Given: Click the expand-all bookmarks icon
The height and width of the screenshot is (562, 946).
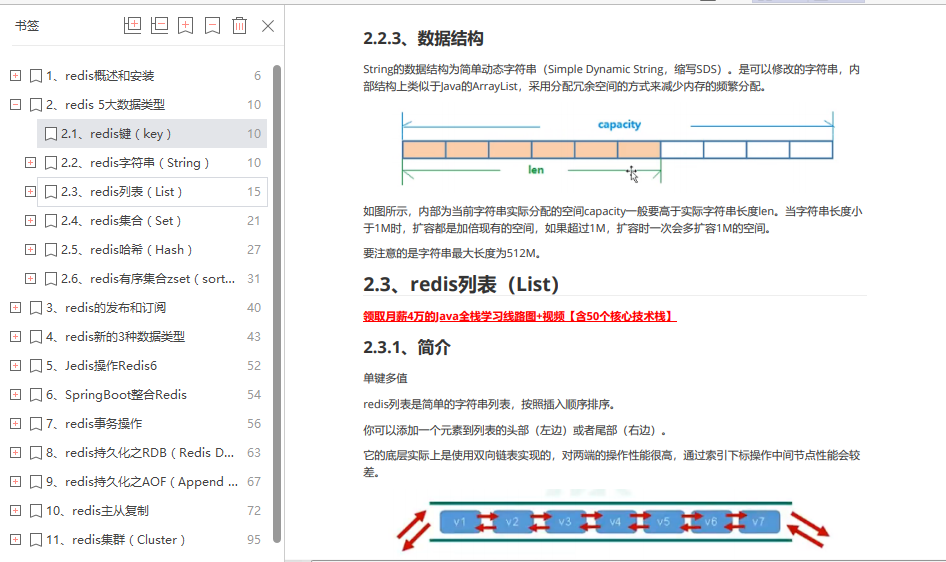Looking at the screenshot, I should [x=132, y=25].
